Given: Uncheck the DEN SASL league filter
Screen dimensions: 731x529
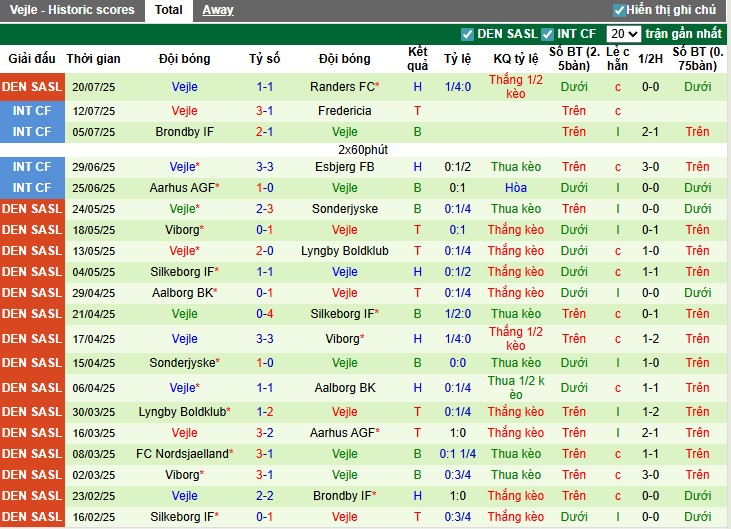Looking at the screenshot, I should click(x=467, y=34).
